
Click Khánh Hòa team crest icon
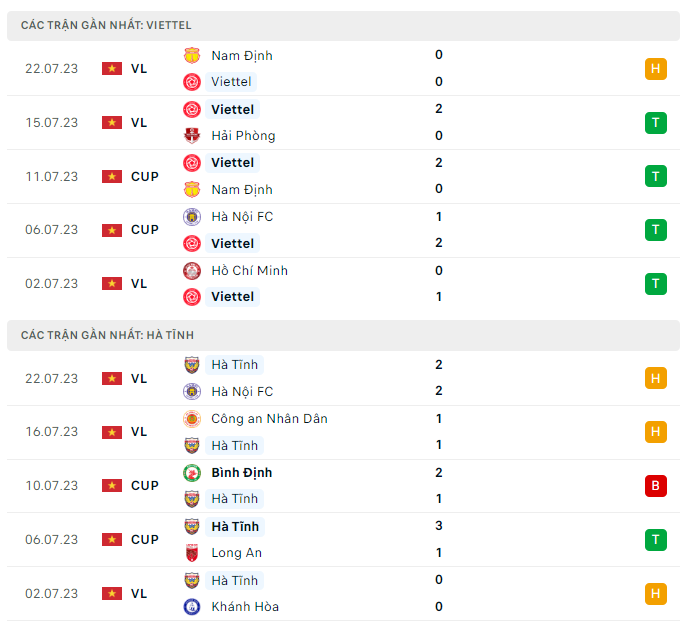pyautogui.click(x=192, y=607)
